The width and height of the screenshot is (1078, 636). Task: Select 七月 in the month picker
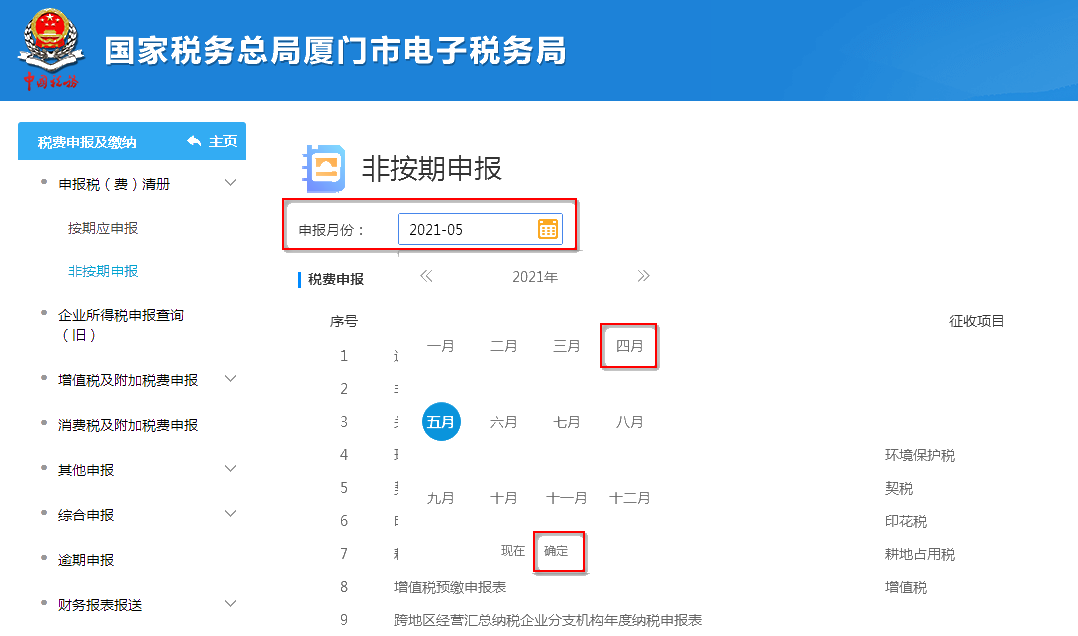[x=567, y=422]
